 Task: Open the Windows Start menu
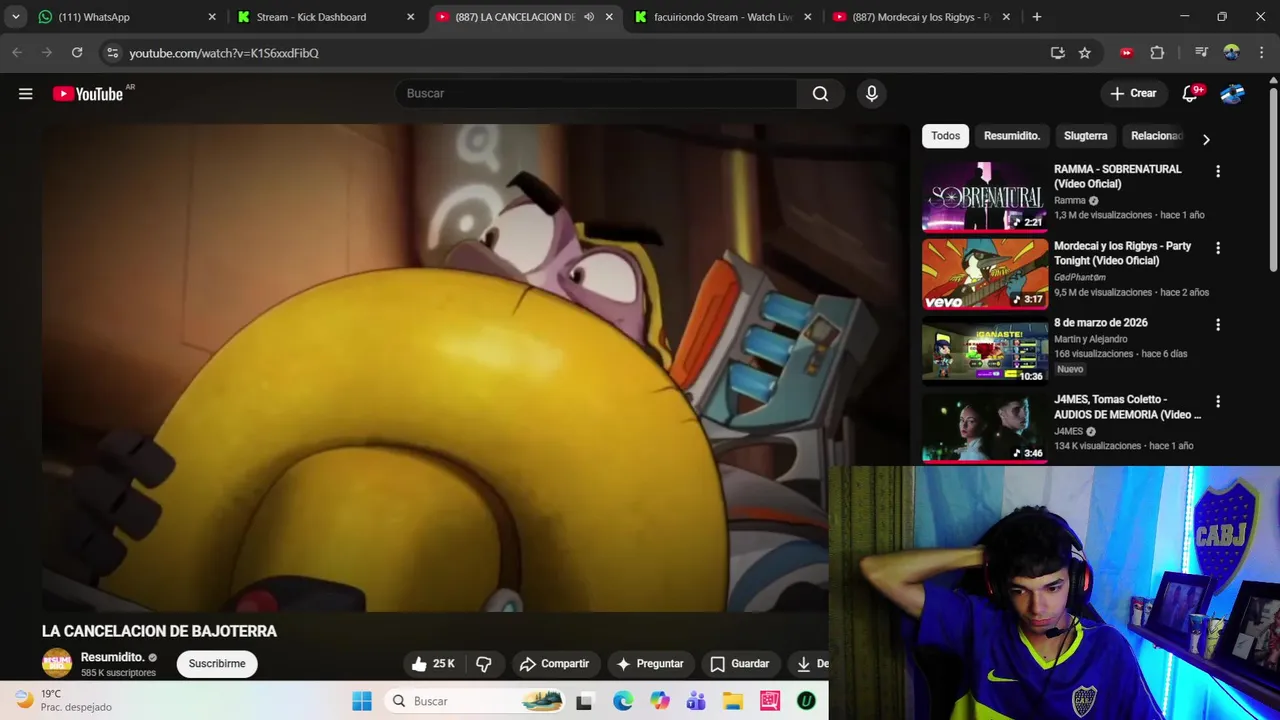[x=362, y=701]
